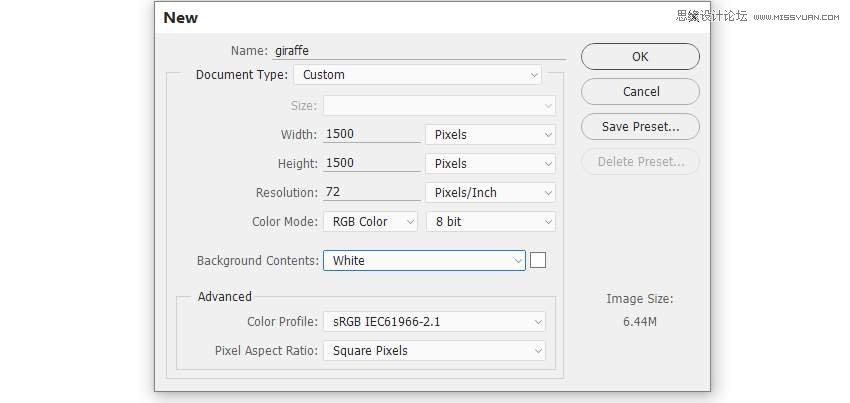
Task: Click the Advanced section label
Action: point(225,296)
